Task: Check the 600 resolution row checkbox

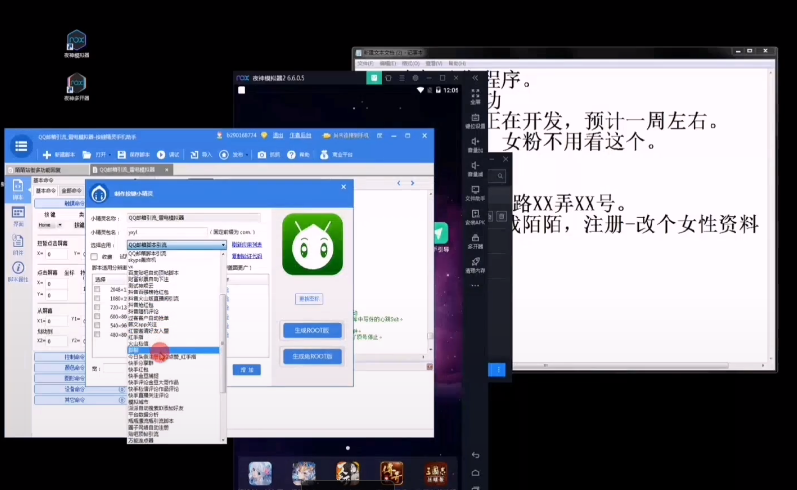Action: [x=97, y=317]
